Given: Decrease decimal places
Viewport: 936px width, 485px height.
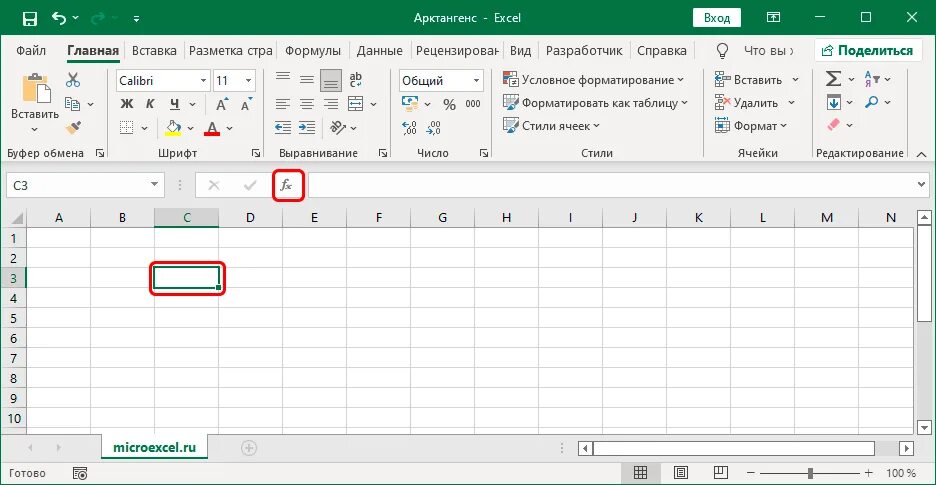Looking at the screenshot, I should click(433, 127).
